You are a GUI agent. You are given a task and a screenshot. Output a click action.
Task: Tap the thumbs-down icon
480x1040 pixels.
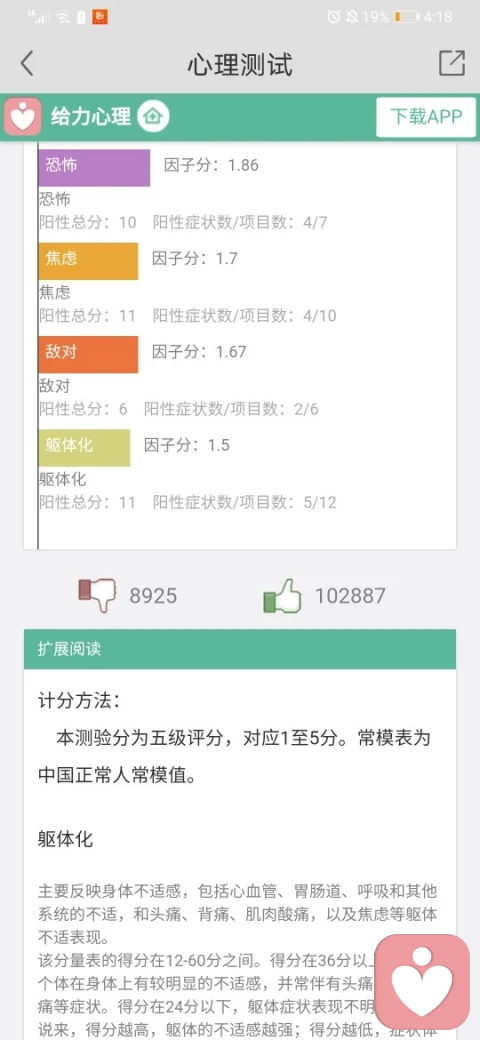click(x=97, y=595)
